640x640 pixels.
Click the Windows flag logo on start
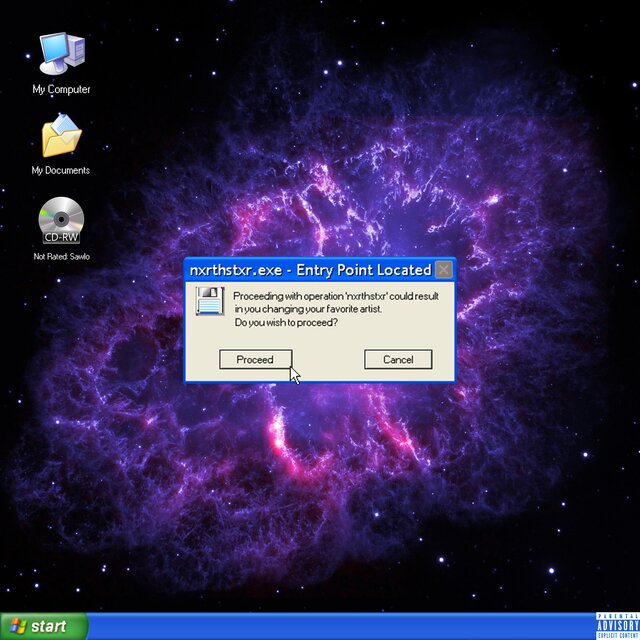(x=16, y=627)
